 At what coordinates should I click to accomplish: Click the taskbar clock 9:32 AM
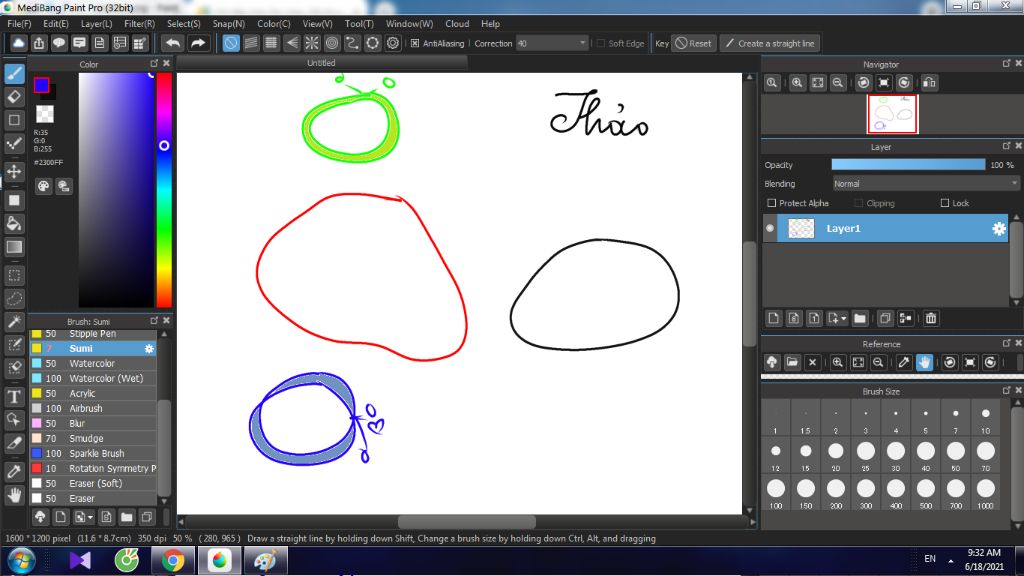click(984, 553)
